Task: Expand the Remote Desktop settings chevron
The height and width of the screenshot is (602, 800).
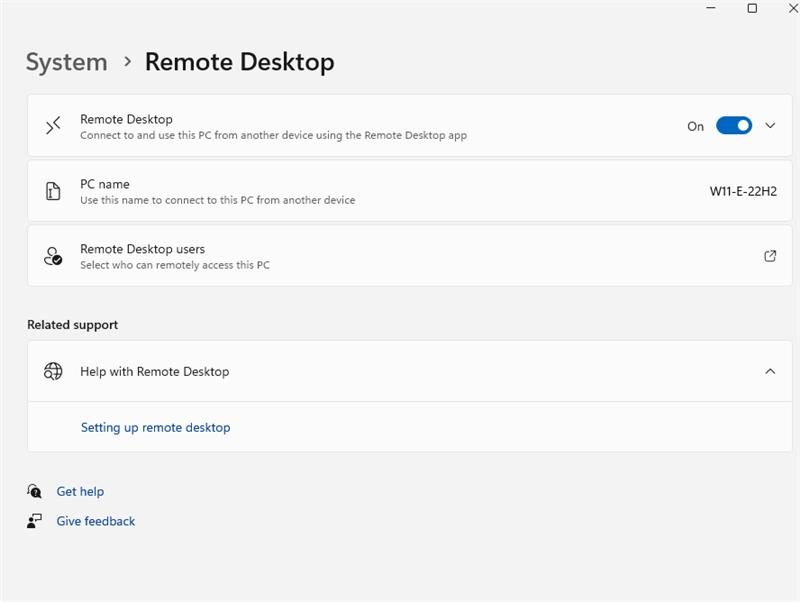Action: pos(770,126)
